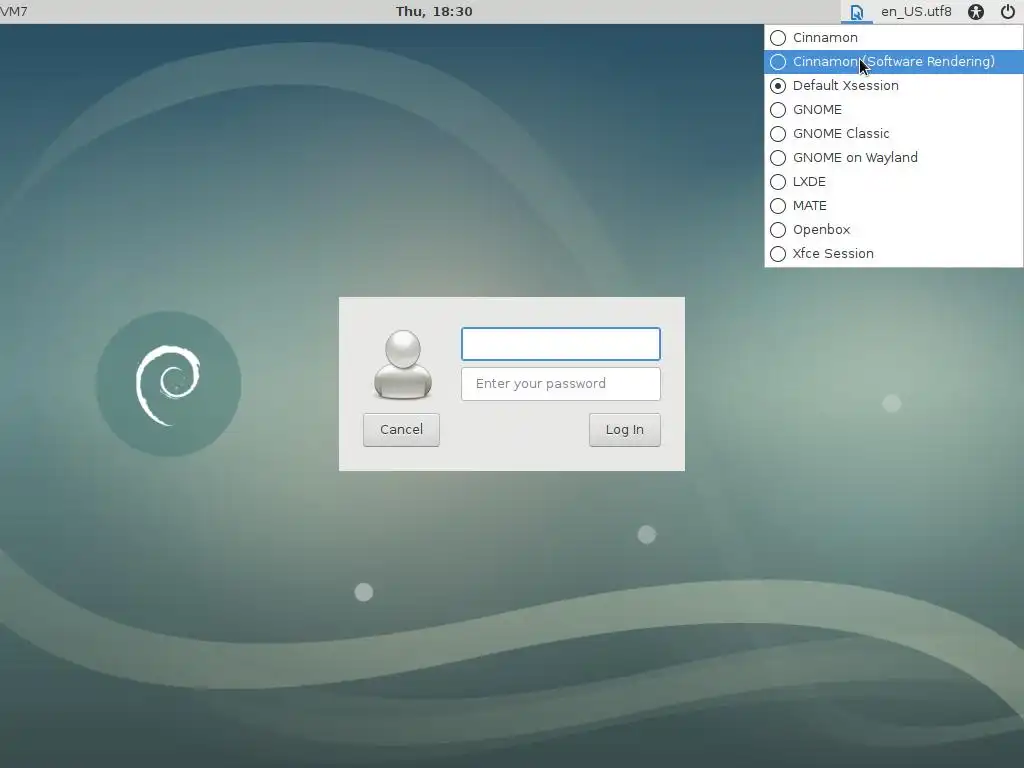Click the Cancel button
Image resolution: width=1024 pixels, height=768 pixels.
[401, 430]
